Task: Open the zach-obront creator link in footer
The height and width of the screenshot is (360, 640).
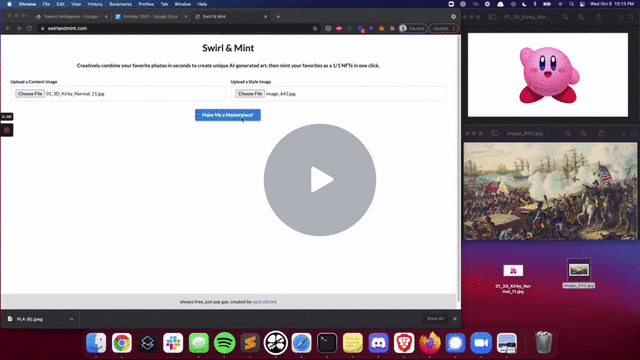Action: coord(264,302)
